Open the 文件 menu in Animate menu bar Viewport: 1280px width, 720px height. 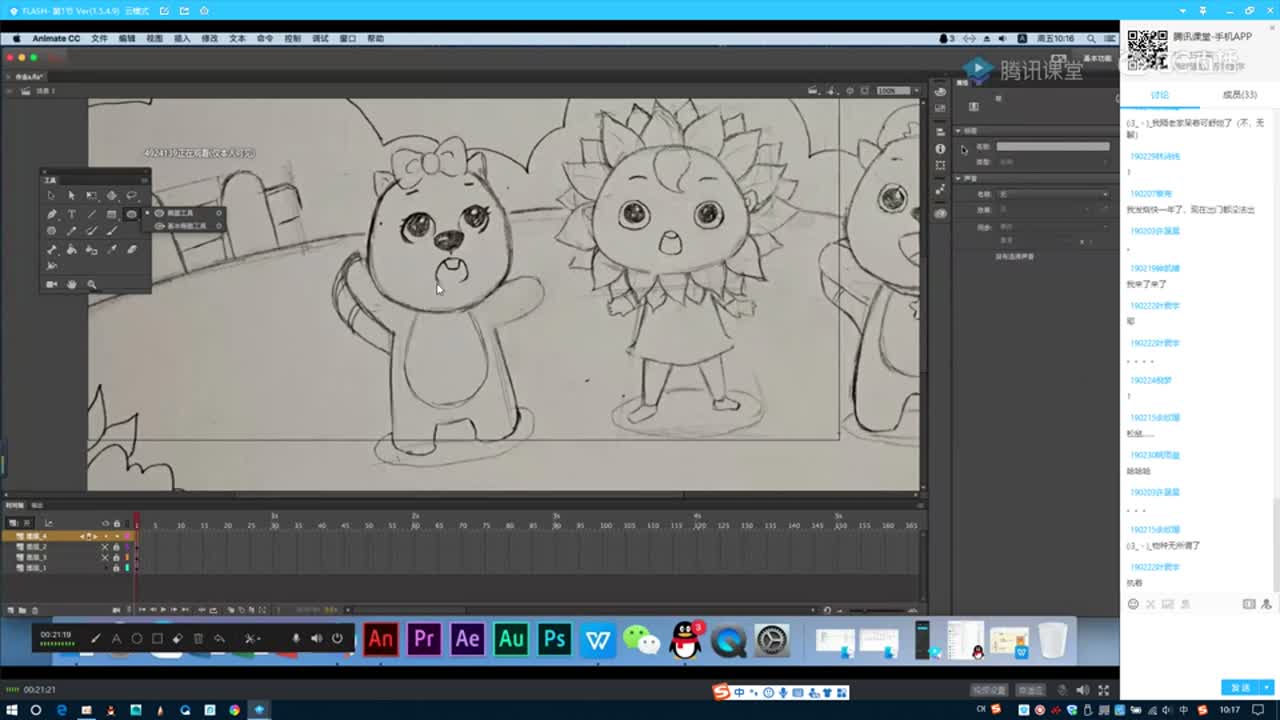tap(99, 38)
